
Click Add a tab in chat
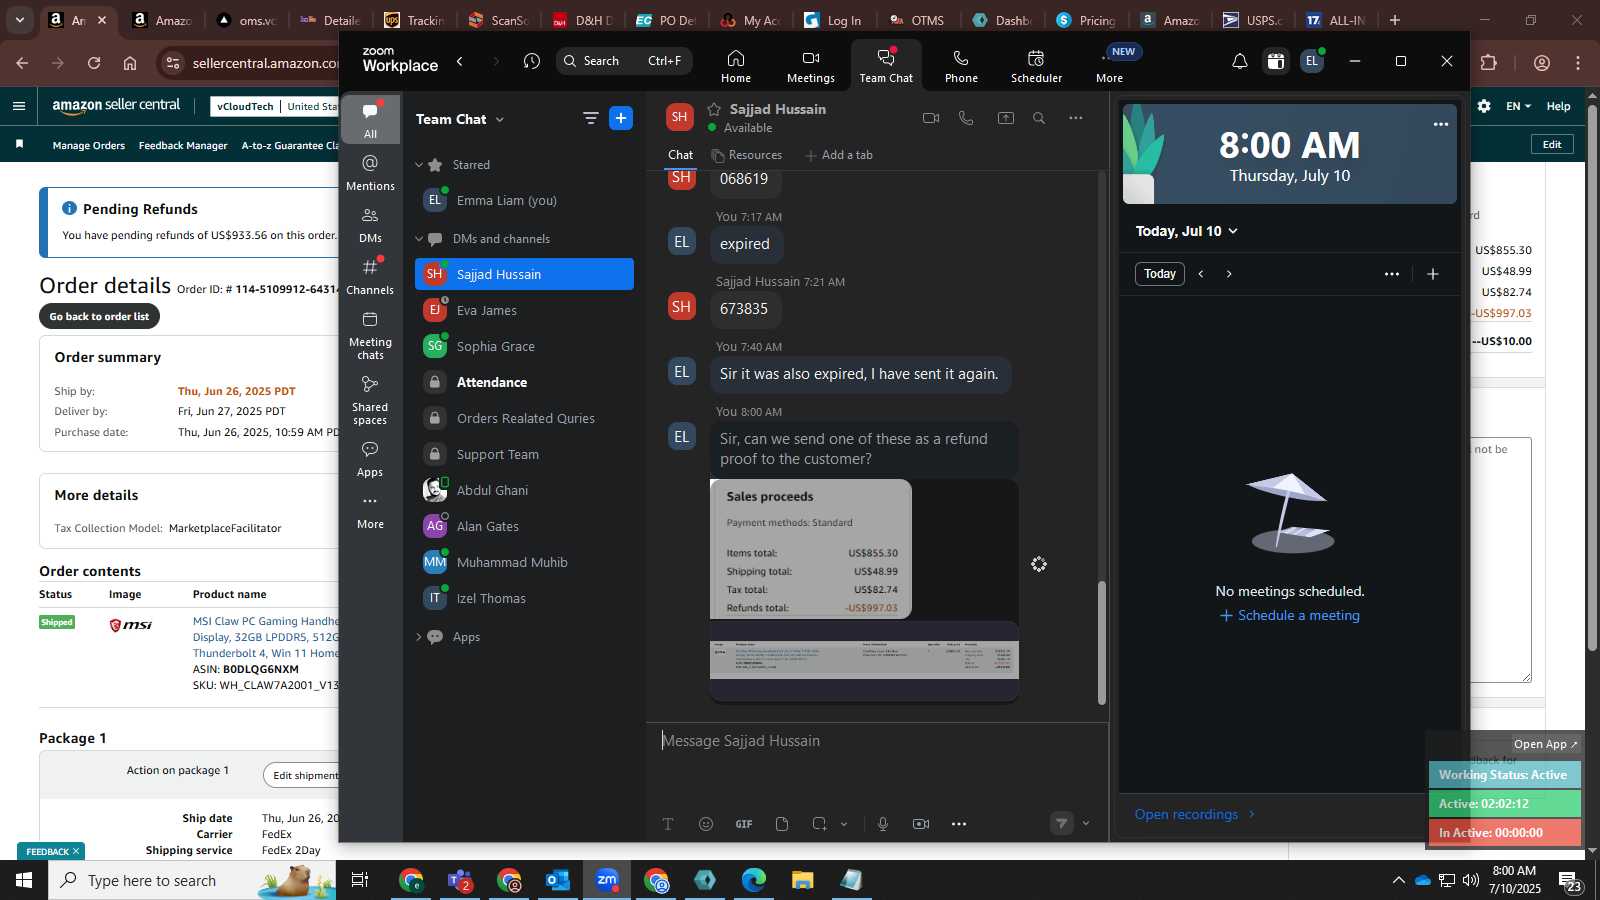pyautogui.click(x=838, y=155)
